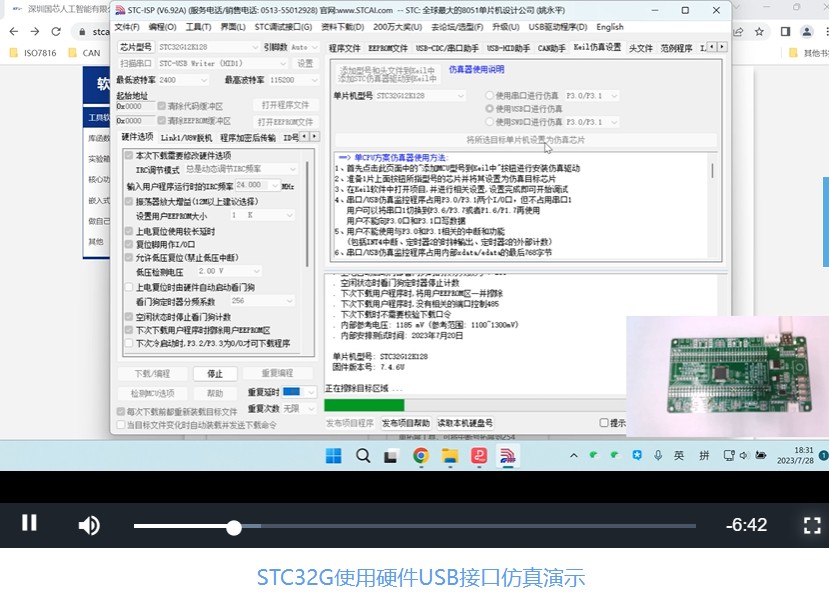Open the 单片机型号 dropdown in Keil tab
Viewport: 829px width, 592px height.
point(420,96)
